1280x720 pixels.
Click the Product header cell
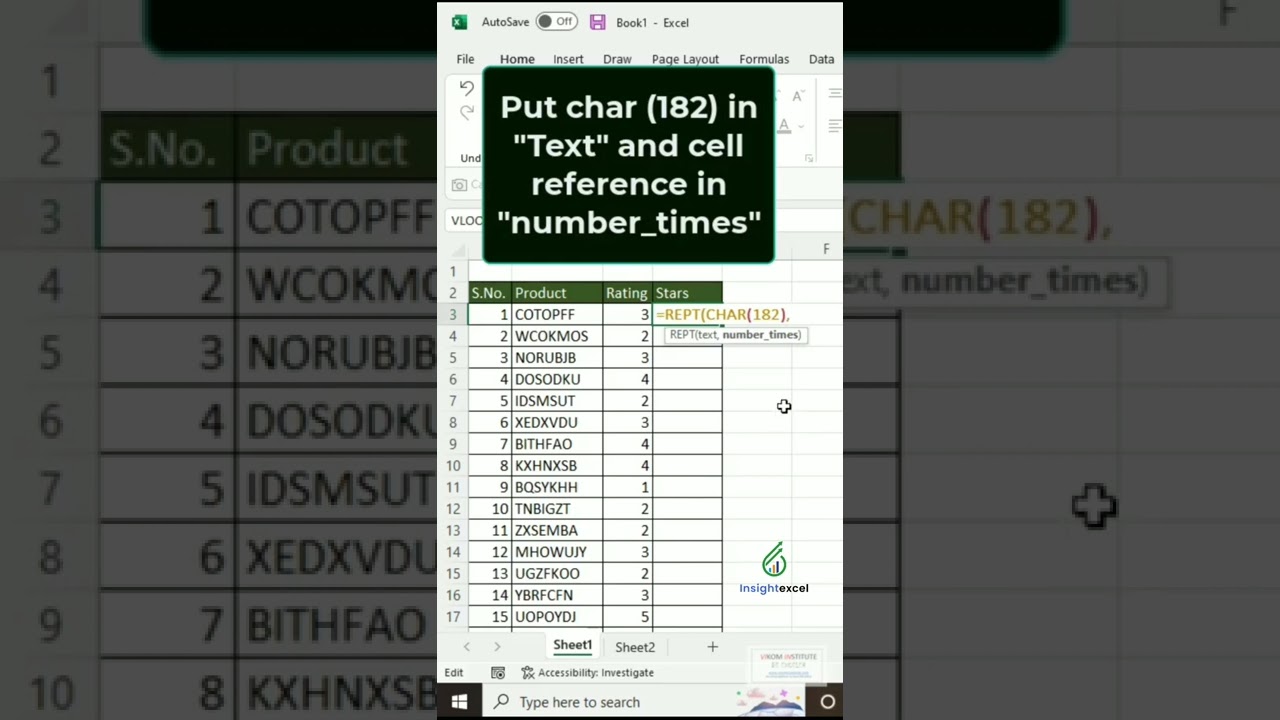point(557,293)
